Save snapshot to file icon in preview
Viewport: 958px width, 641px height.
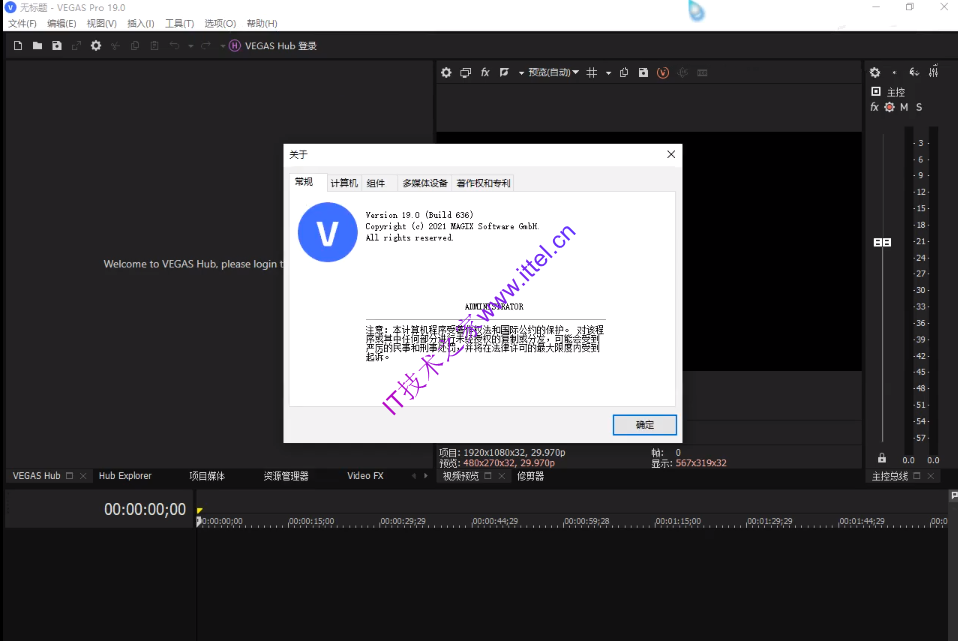coord(643,73)
